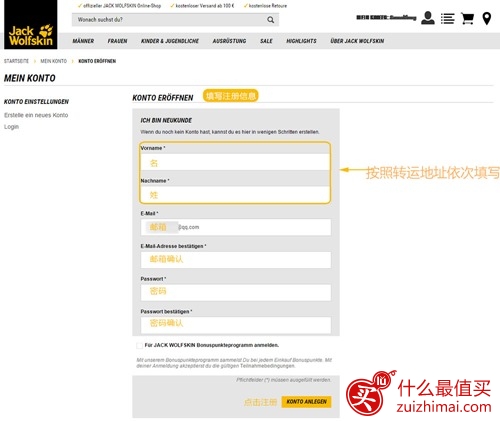Click the KONTO ERÖFFNEN breadcrumb
This screenshot has height=421, width=500.
coord(97,61)
